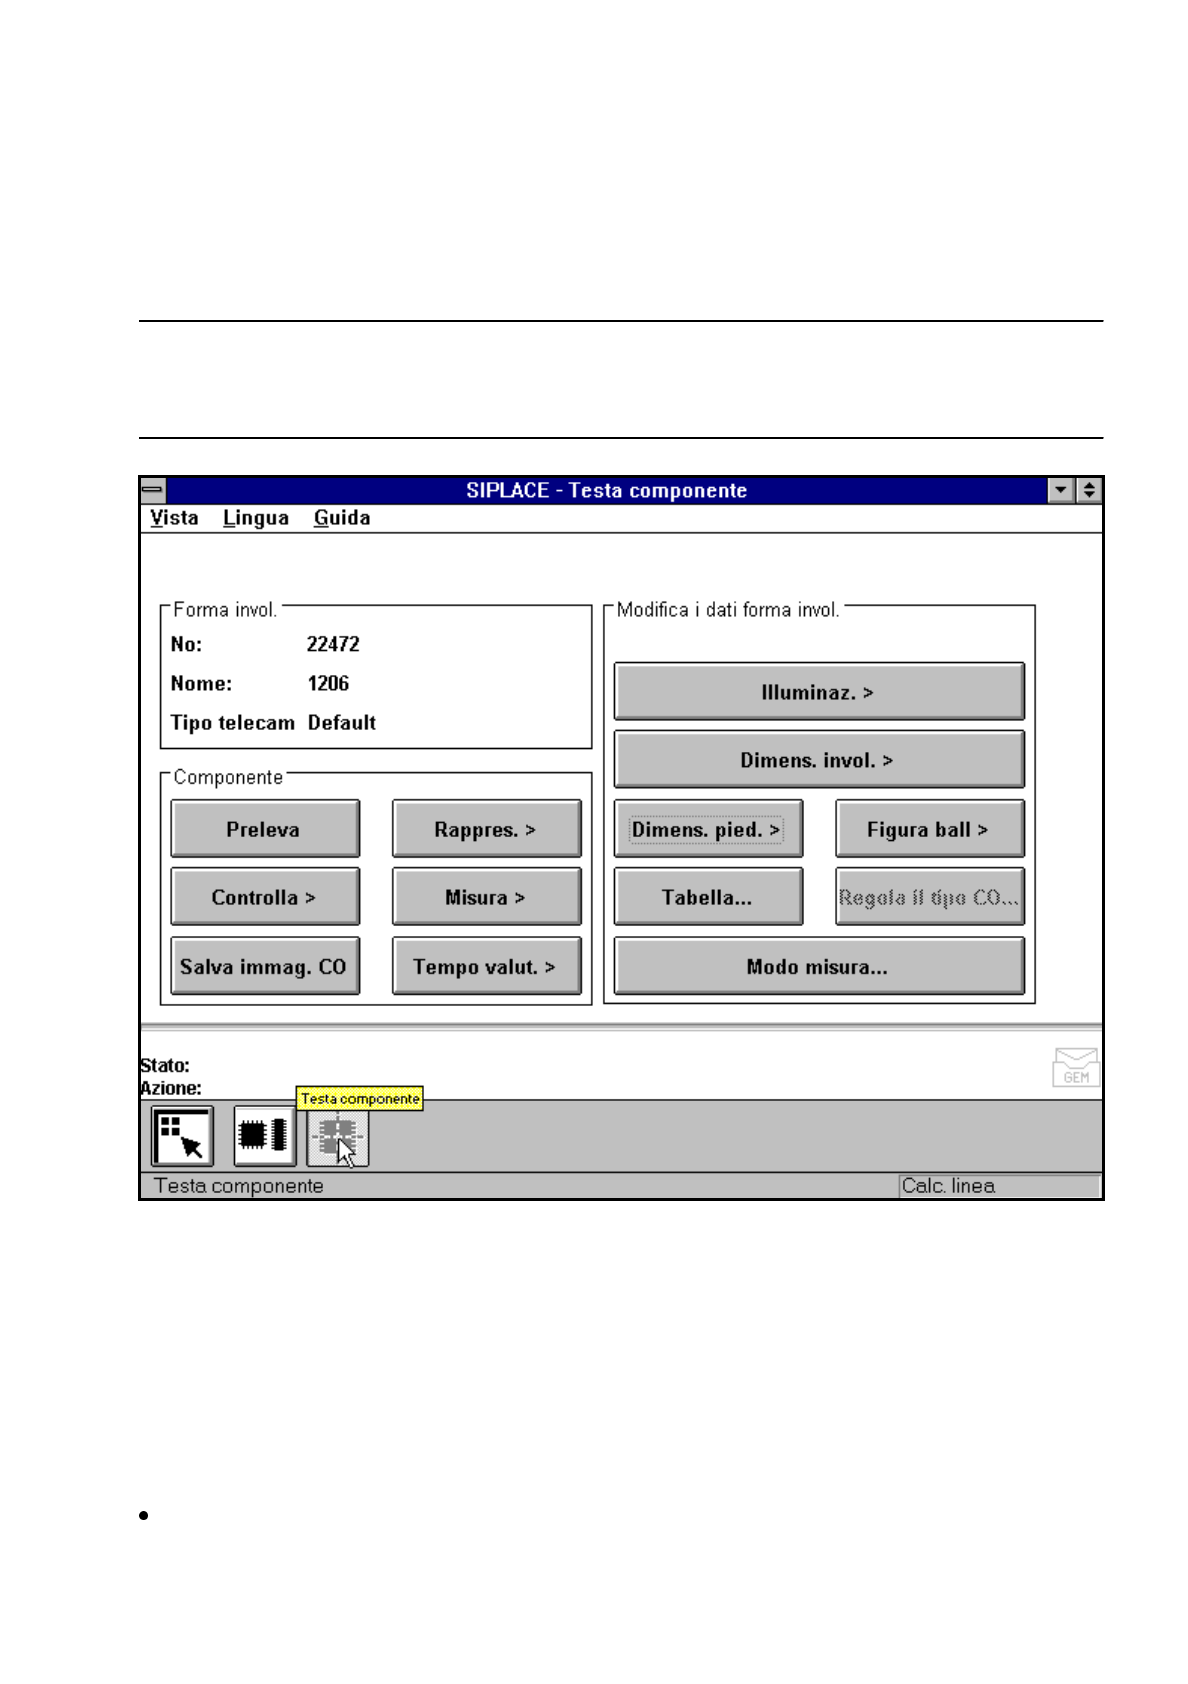Viewport: 1188px width, 1684px height.
Task: Click the Tipo telecam value Default
Action: click(342, 722)
